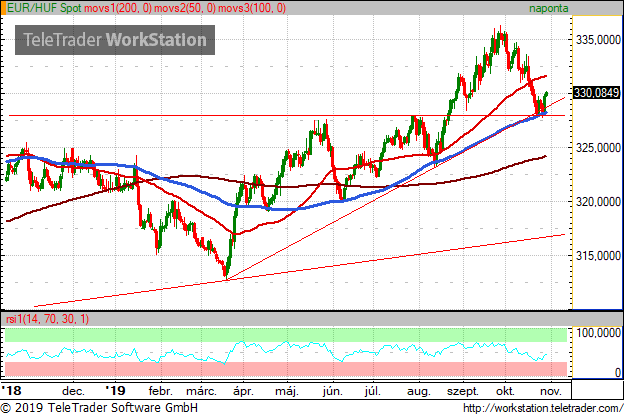Viewport: 624px width, 417px height.
Task: Click the 'máj.' month label
Action: coord(287,391)
